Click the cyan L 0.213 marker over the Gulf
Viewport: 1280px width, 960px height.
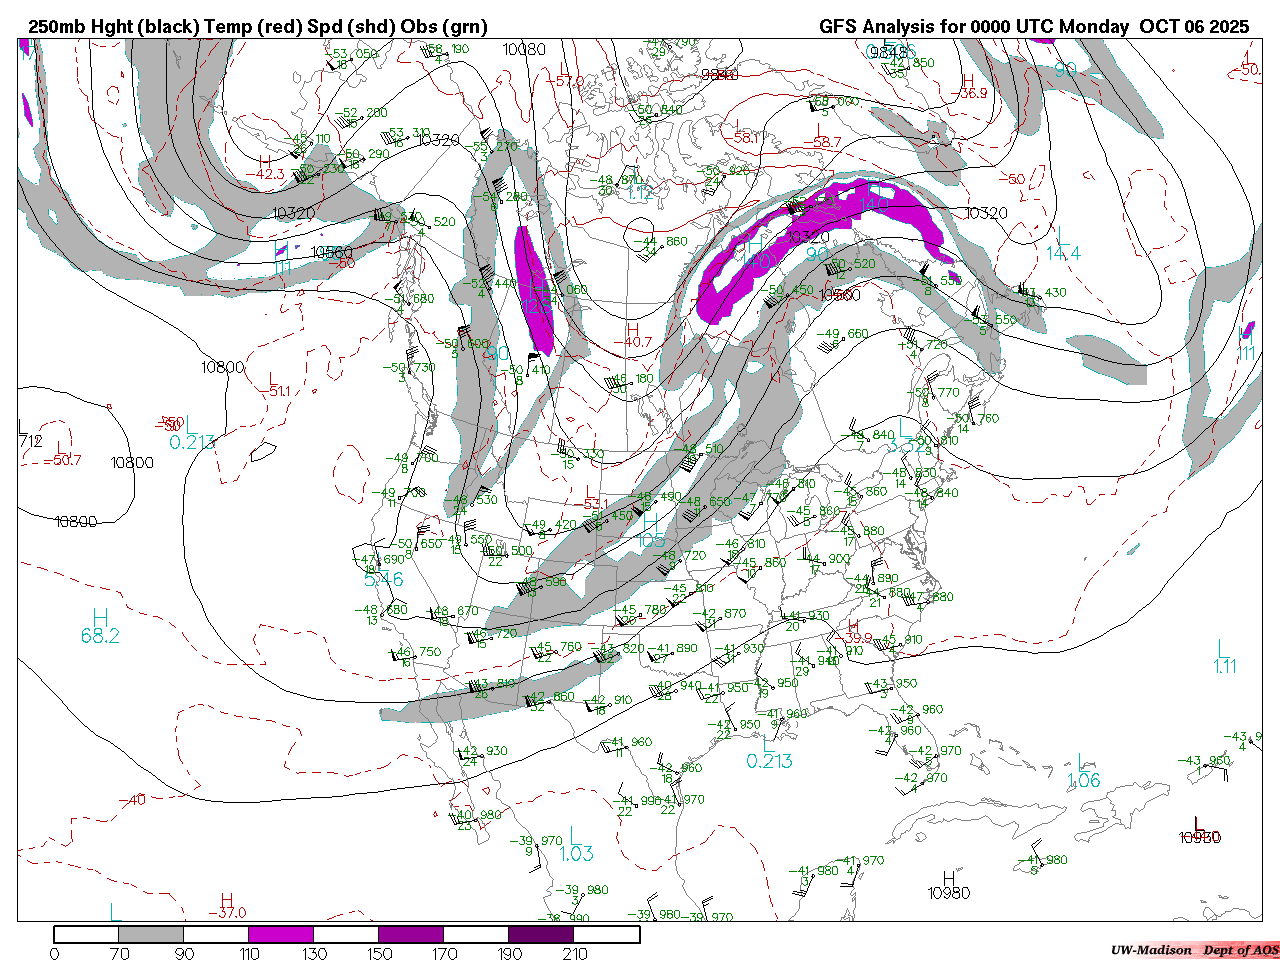point(770,753)
